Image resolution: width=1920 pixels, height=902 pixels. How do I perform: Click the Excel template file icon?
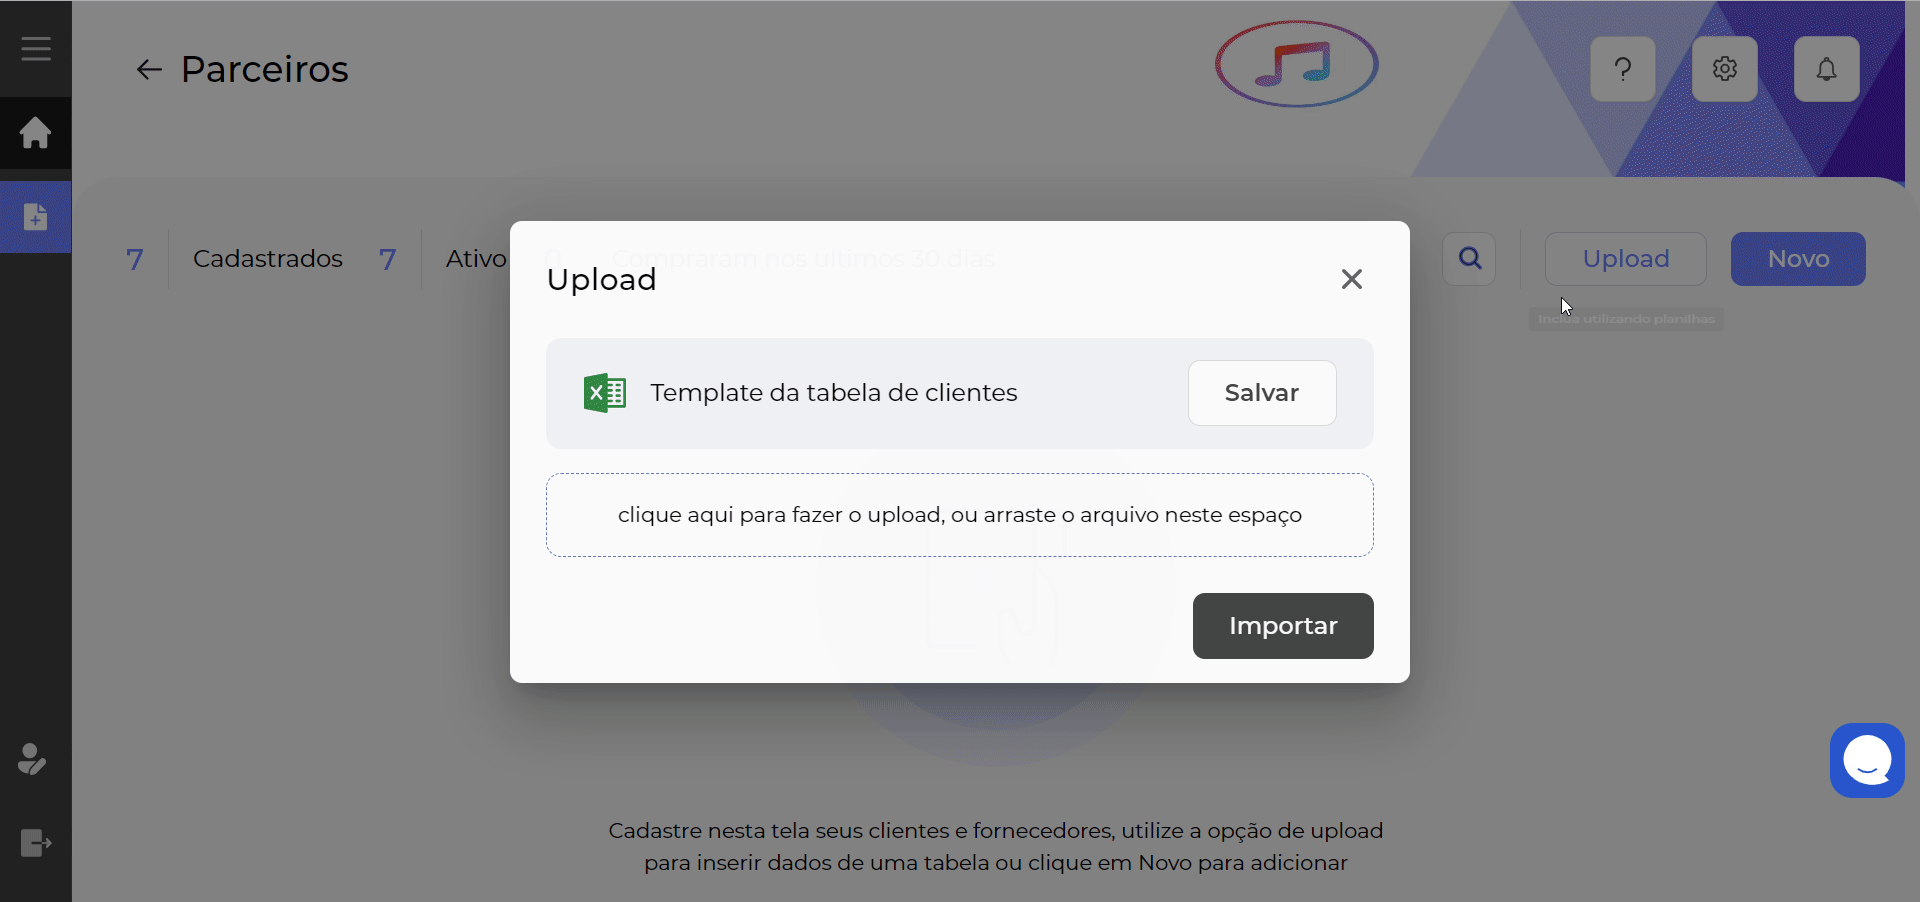(x=603, y=392)
